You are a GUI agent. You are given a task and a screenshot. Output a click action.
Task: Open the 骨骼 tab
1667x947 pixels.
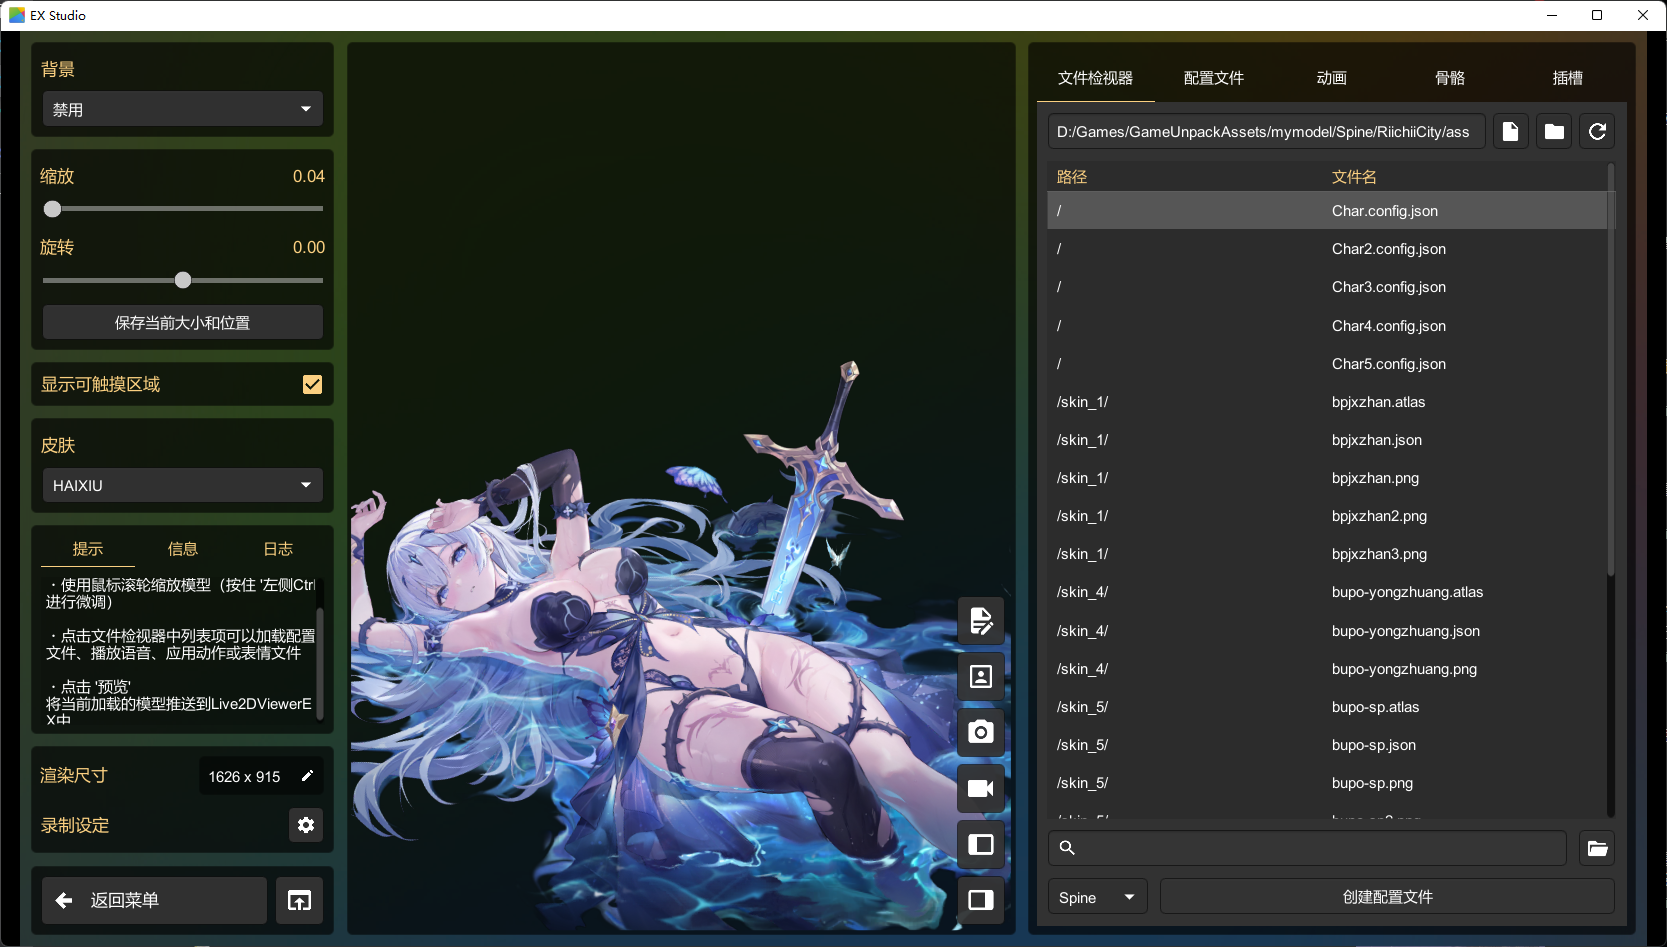point(1449,78)
